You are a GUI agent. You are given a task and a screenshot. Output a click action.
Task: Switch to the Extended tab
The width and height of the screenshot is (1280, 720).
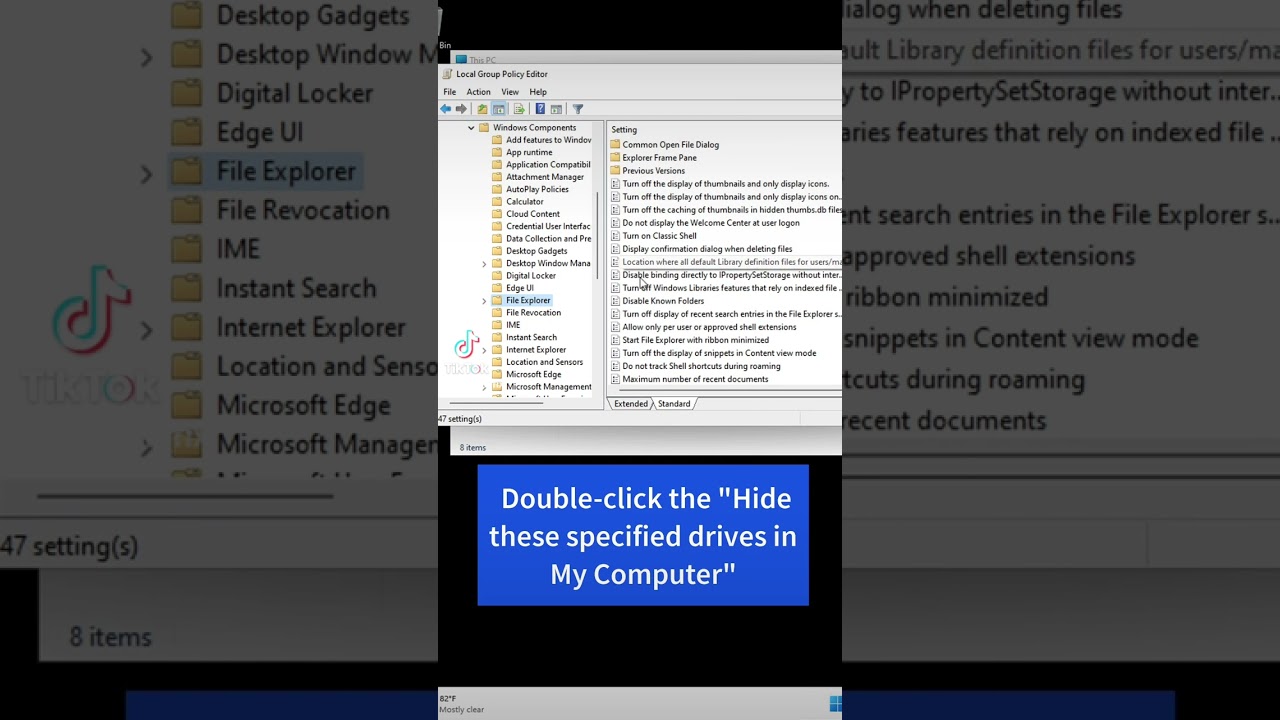[x=631, y=404]
